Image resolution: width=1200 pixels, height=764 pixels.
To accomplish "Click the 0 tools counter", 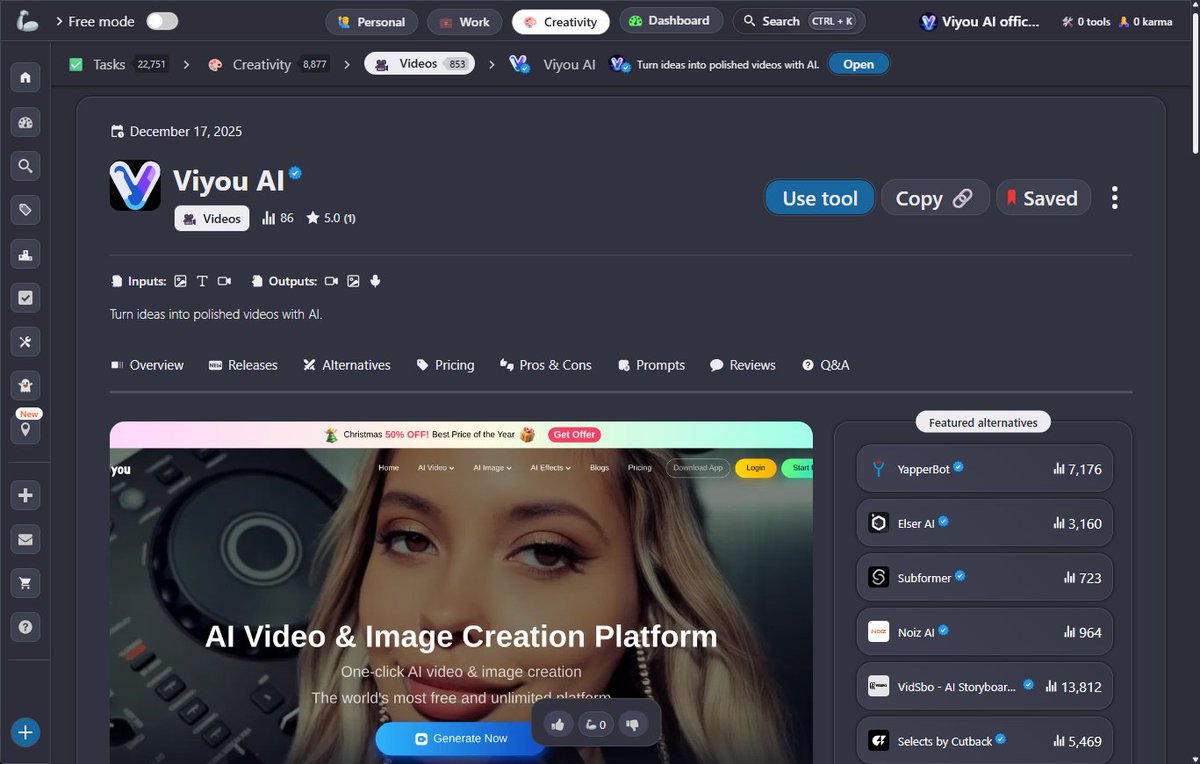I will [1086, 21].
